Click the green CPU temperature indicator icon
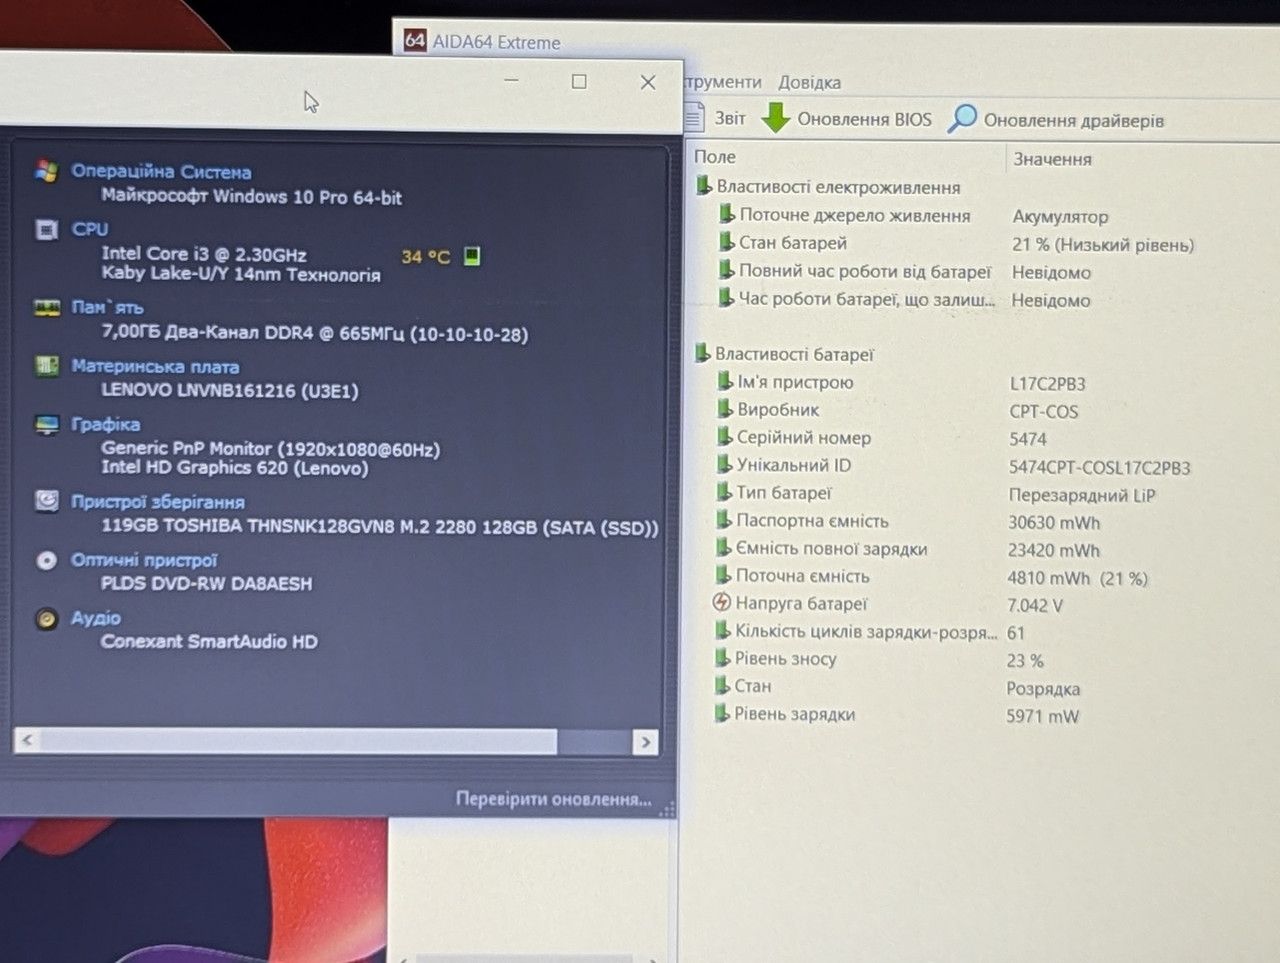 pyautogui.click(x=473, y=256)
